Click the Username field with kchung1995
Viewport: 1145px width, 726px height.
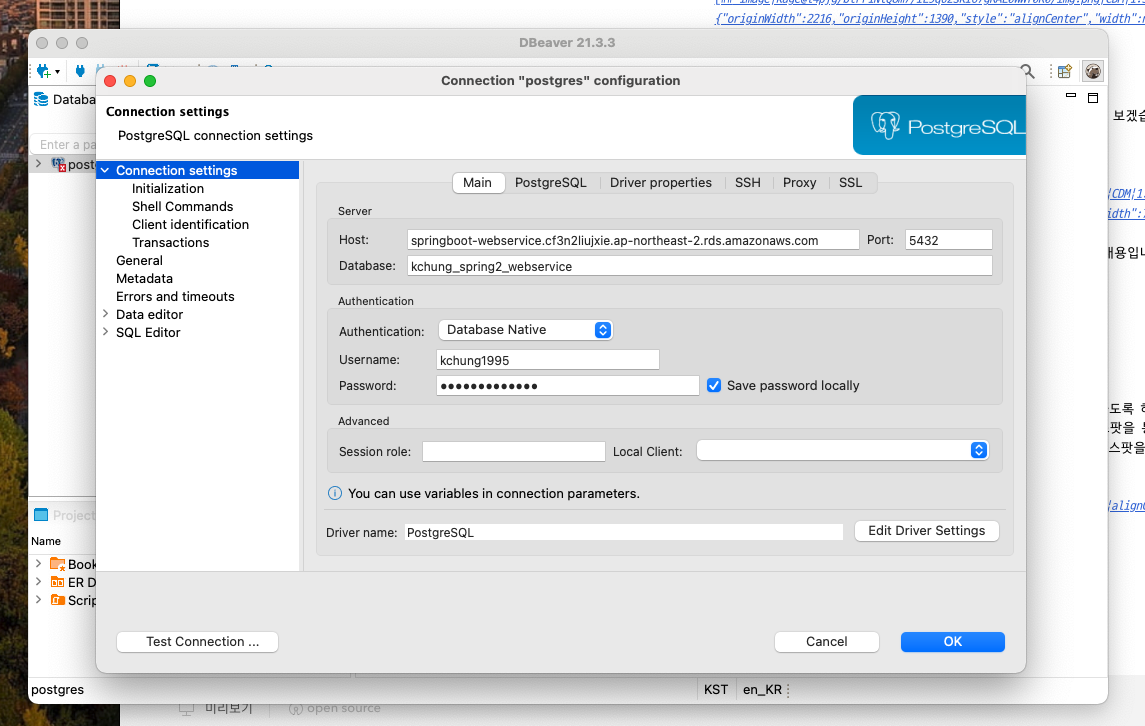(x=548, y=360)
